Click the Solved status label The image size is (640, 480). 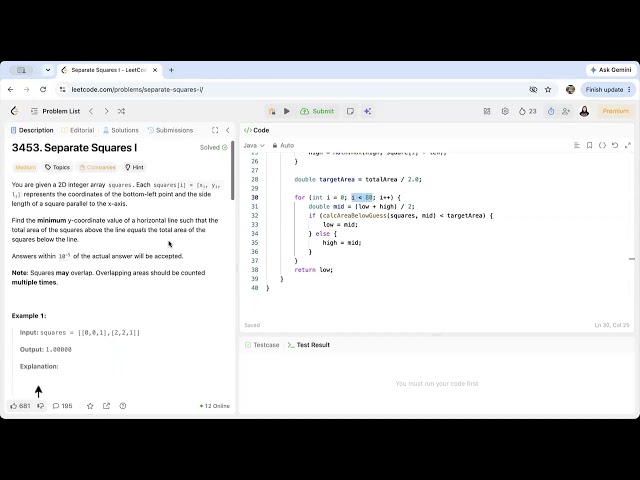(213, 147)
